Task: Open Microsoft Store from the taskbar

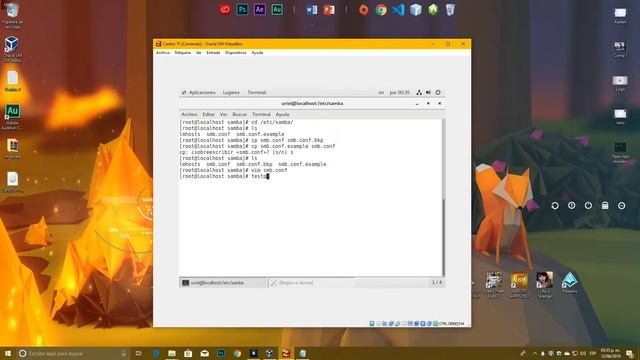Action: pyautogui.click(x=188, y=353)
